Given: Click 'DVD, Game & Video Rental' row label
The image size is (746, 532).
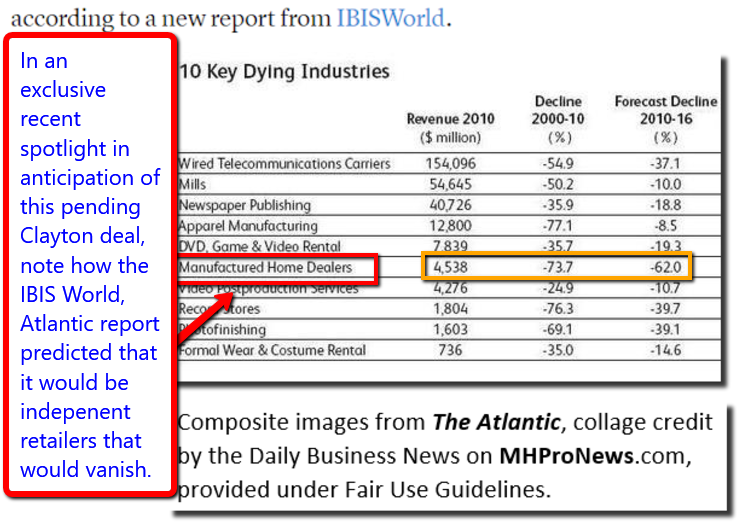Looking at the screenshot, I should point(259,246).
